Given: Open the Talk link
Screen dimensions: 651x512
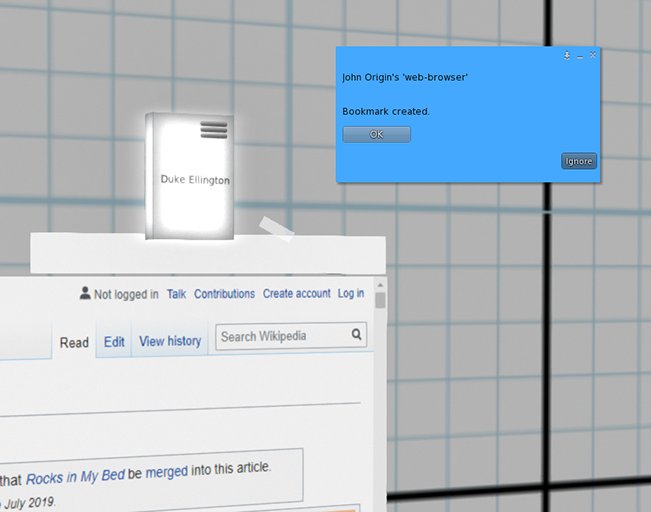Looking at the screenshot, I should 177,294.
